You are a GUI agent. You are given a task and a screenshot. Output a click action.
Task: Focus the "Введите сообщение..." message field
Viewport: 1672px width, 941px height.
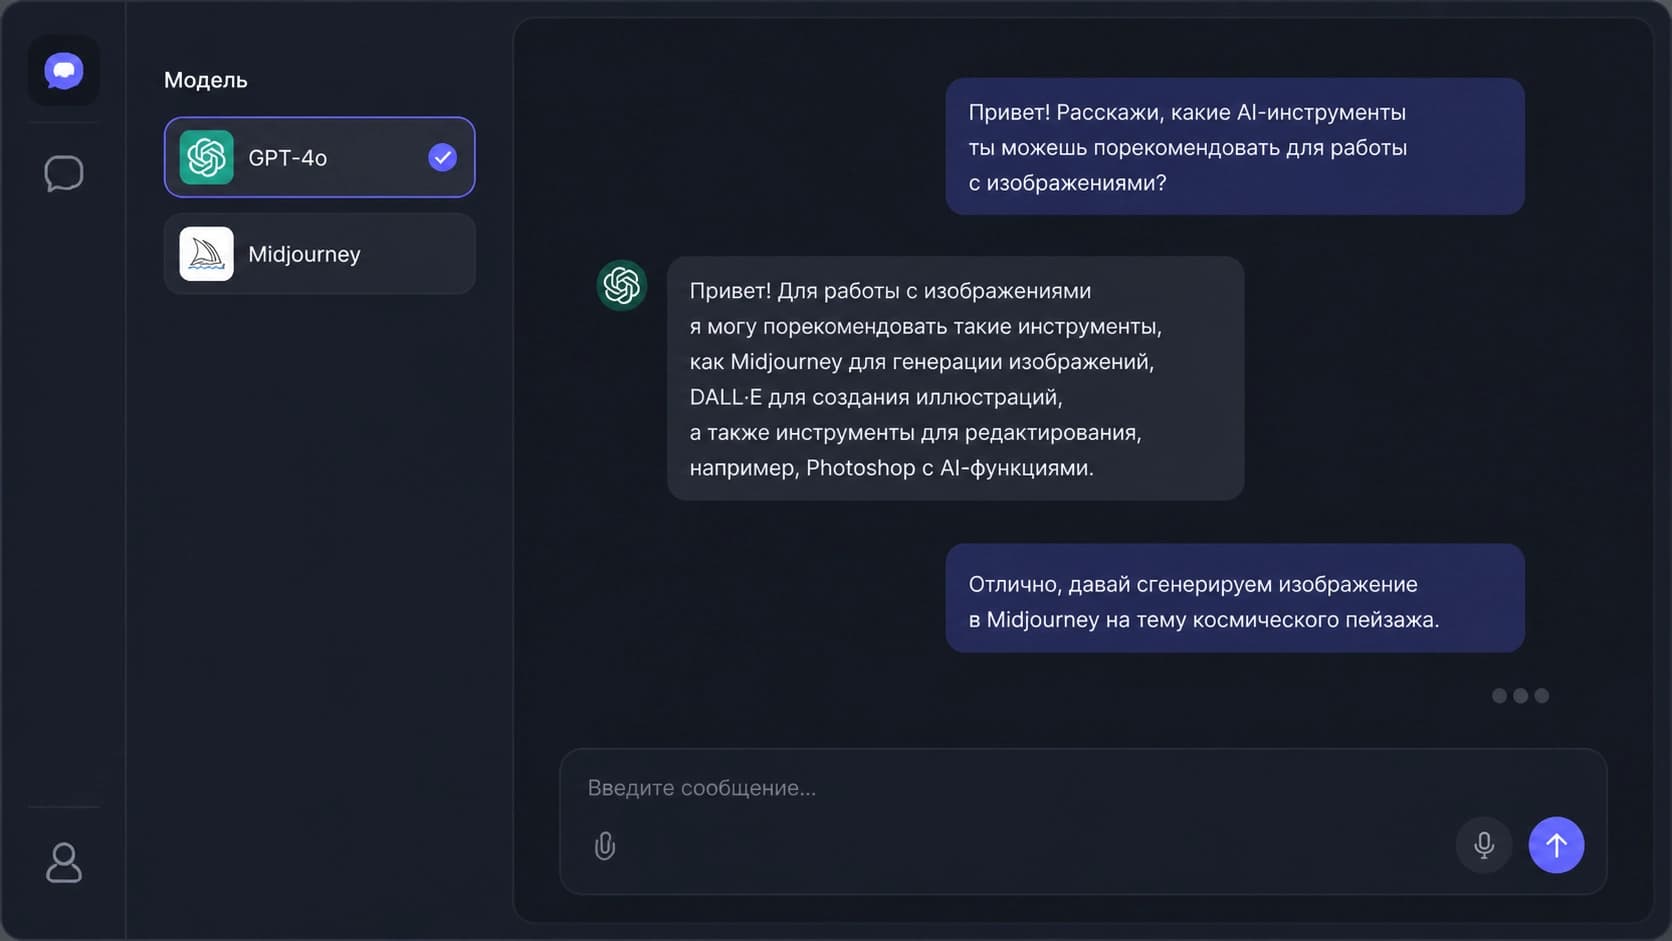pyautogui.click(x=1083, y=788)
